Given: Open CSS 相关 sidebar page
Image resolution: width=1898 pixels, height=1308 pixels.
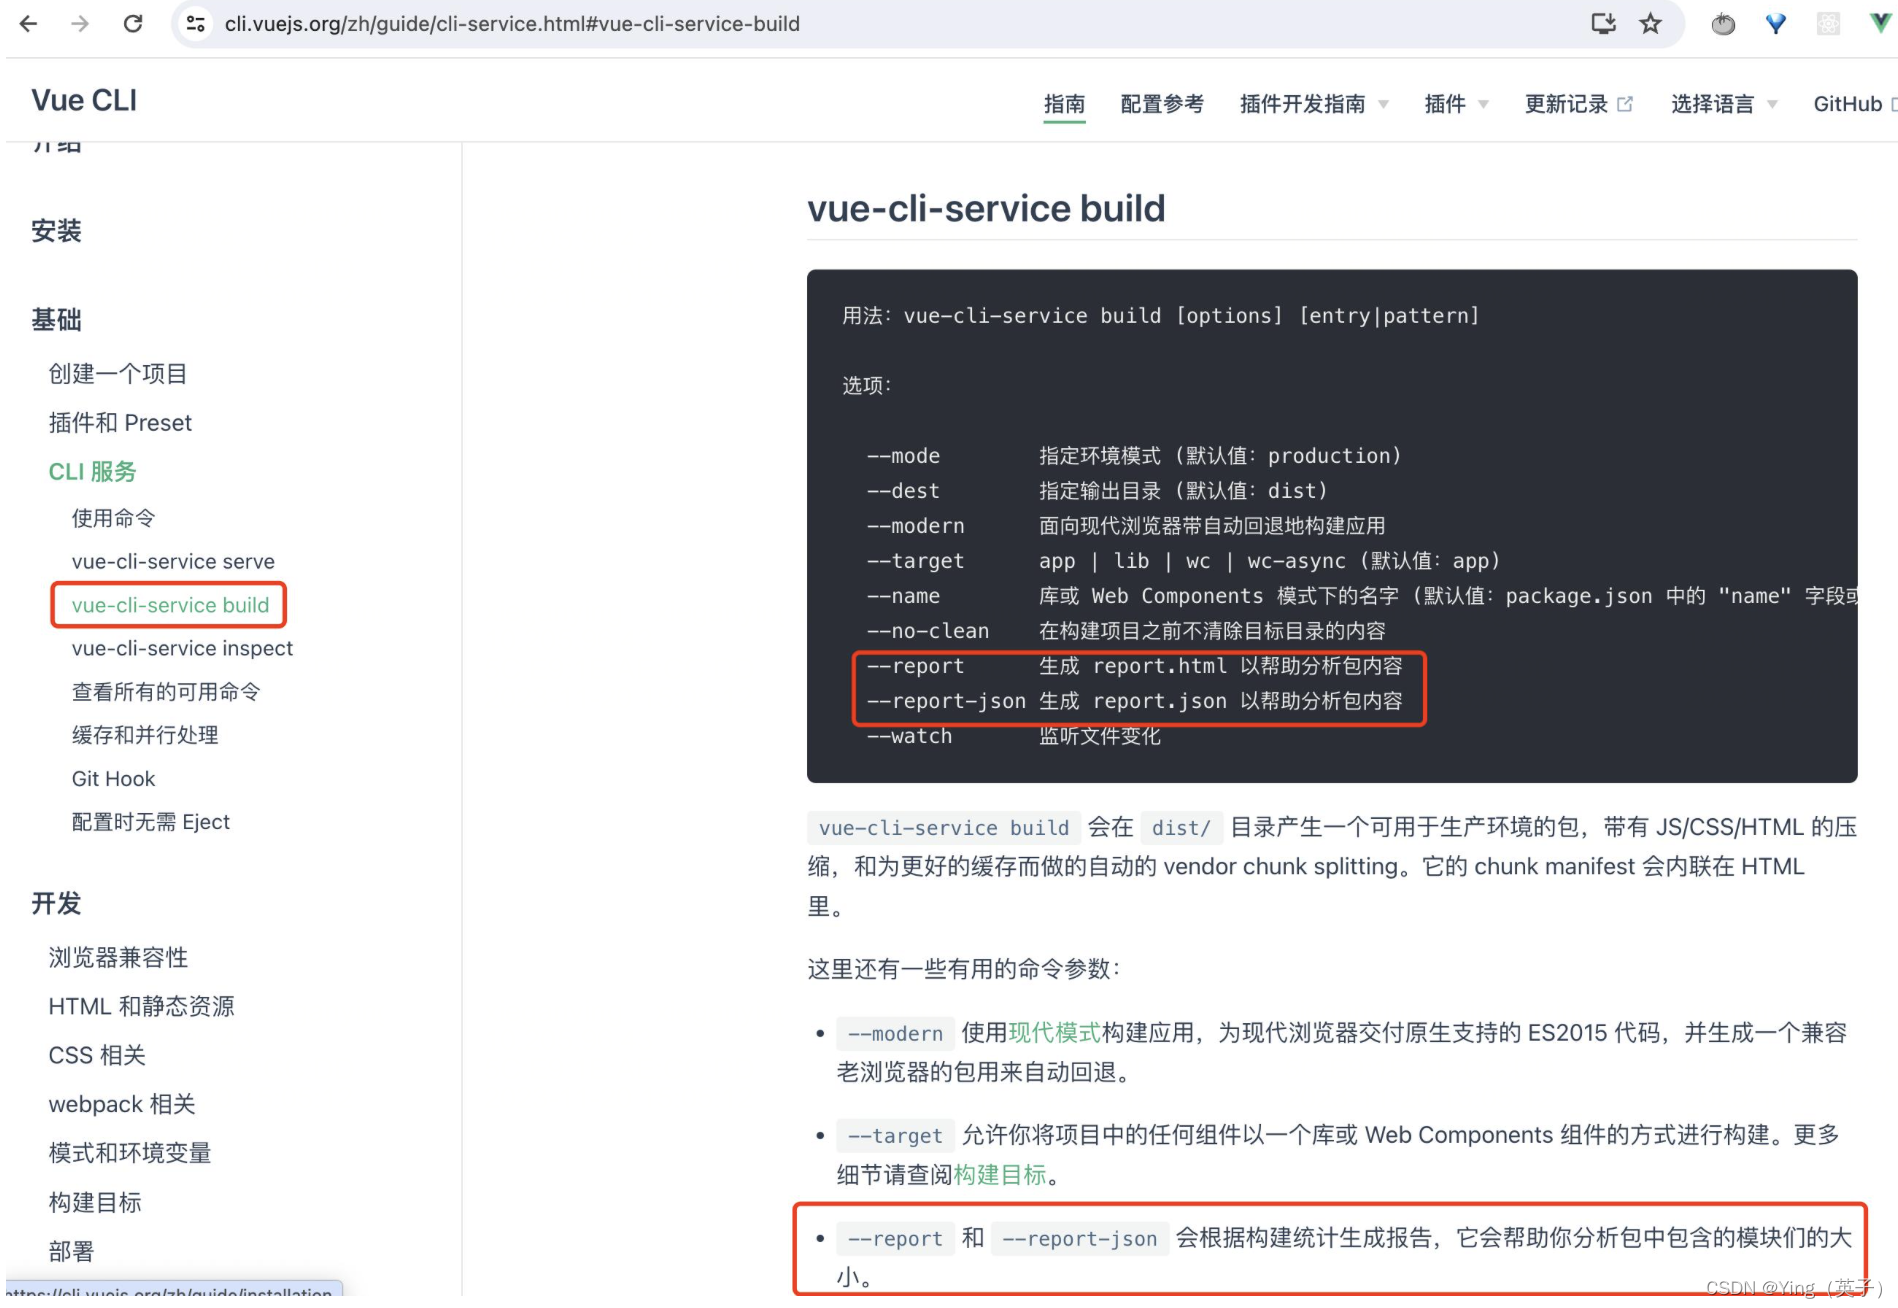Looking at the screenshot, I should [97, 1056].
